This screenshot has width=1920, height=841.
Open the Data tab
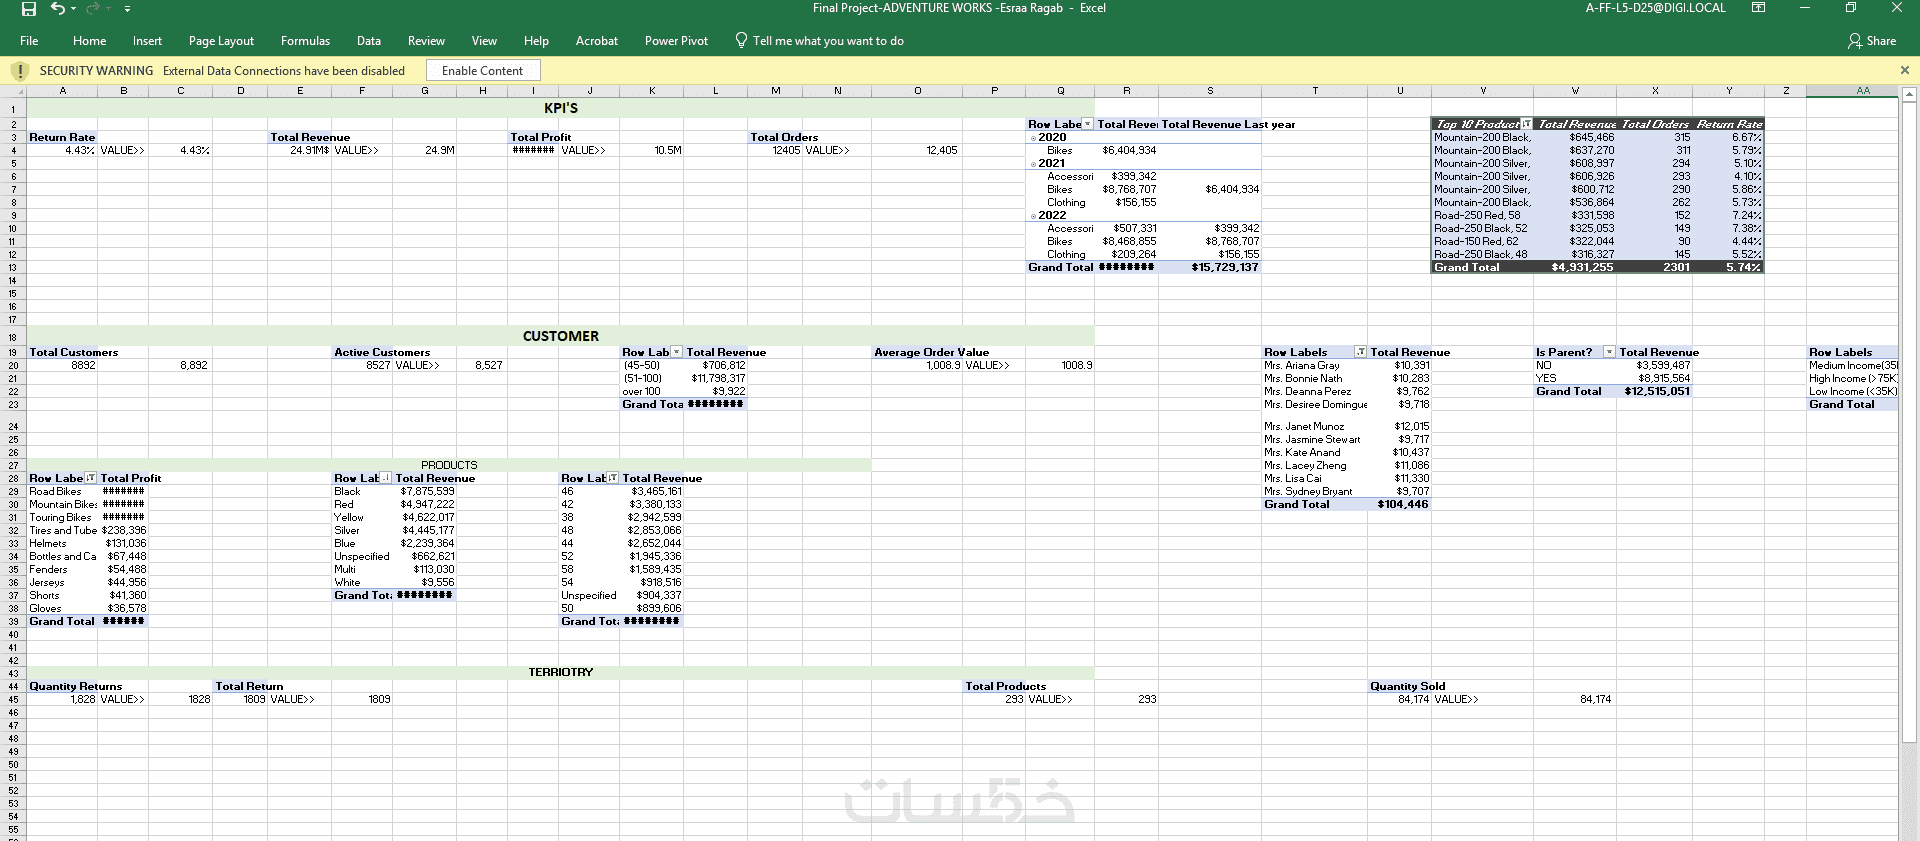pos(369,41)
